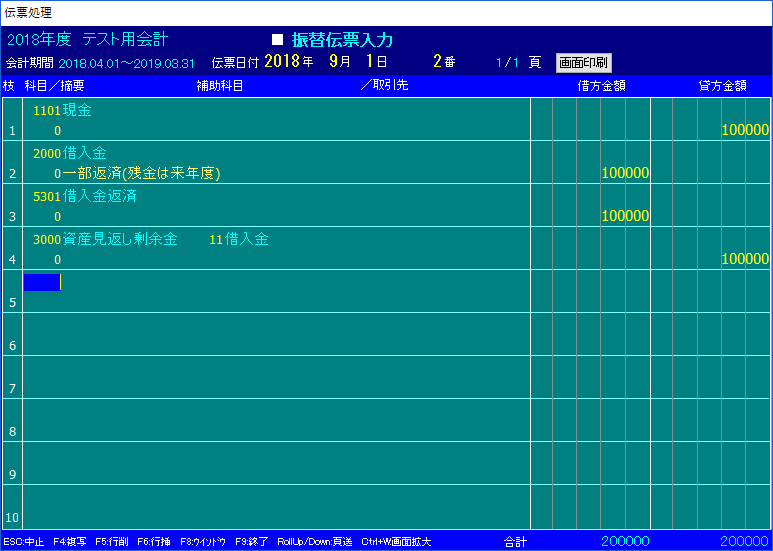Image resolution: width=773 pixels, height=551 pixels.
Task: Click the summary code 0 in row 4
Action: click(x=58, y=260)
